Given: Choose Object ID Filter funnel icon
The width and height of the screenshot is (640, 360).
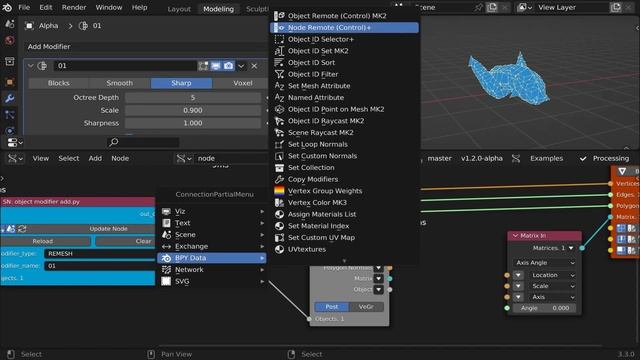Looking at the screenshot, I should coord(279,74).
